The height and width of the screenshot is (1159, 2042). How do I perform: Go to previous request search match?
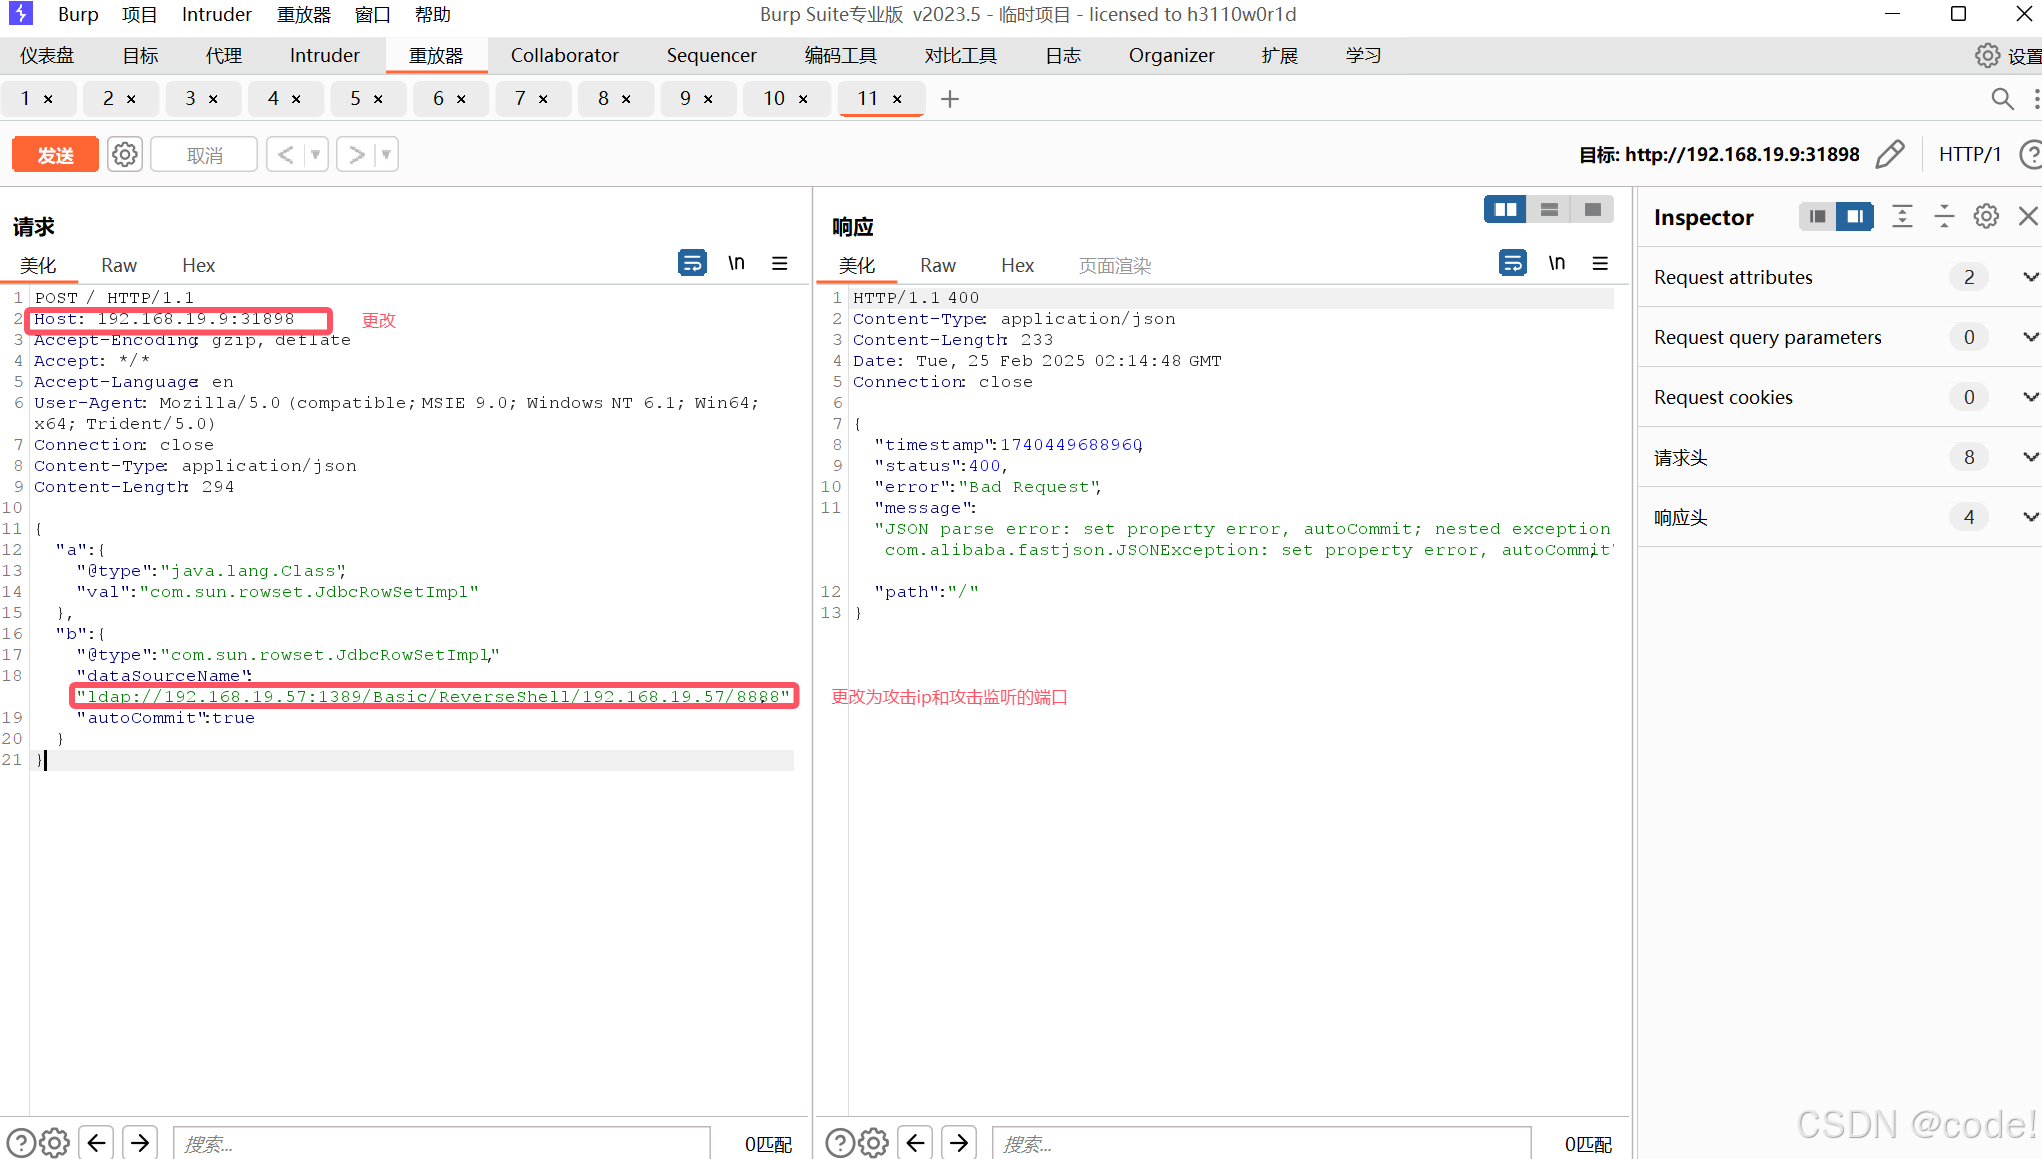[97, 1142]
